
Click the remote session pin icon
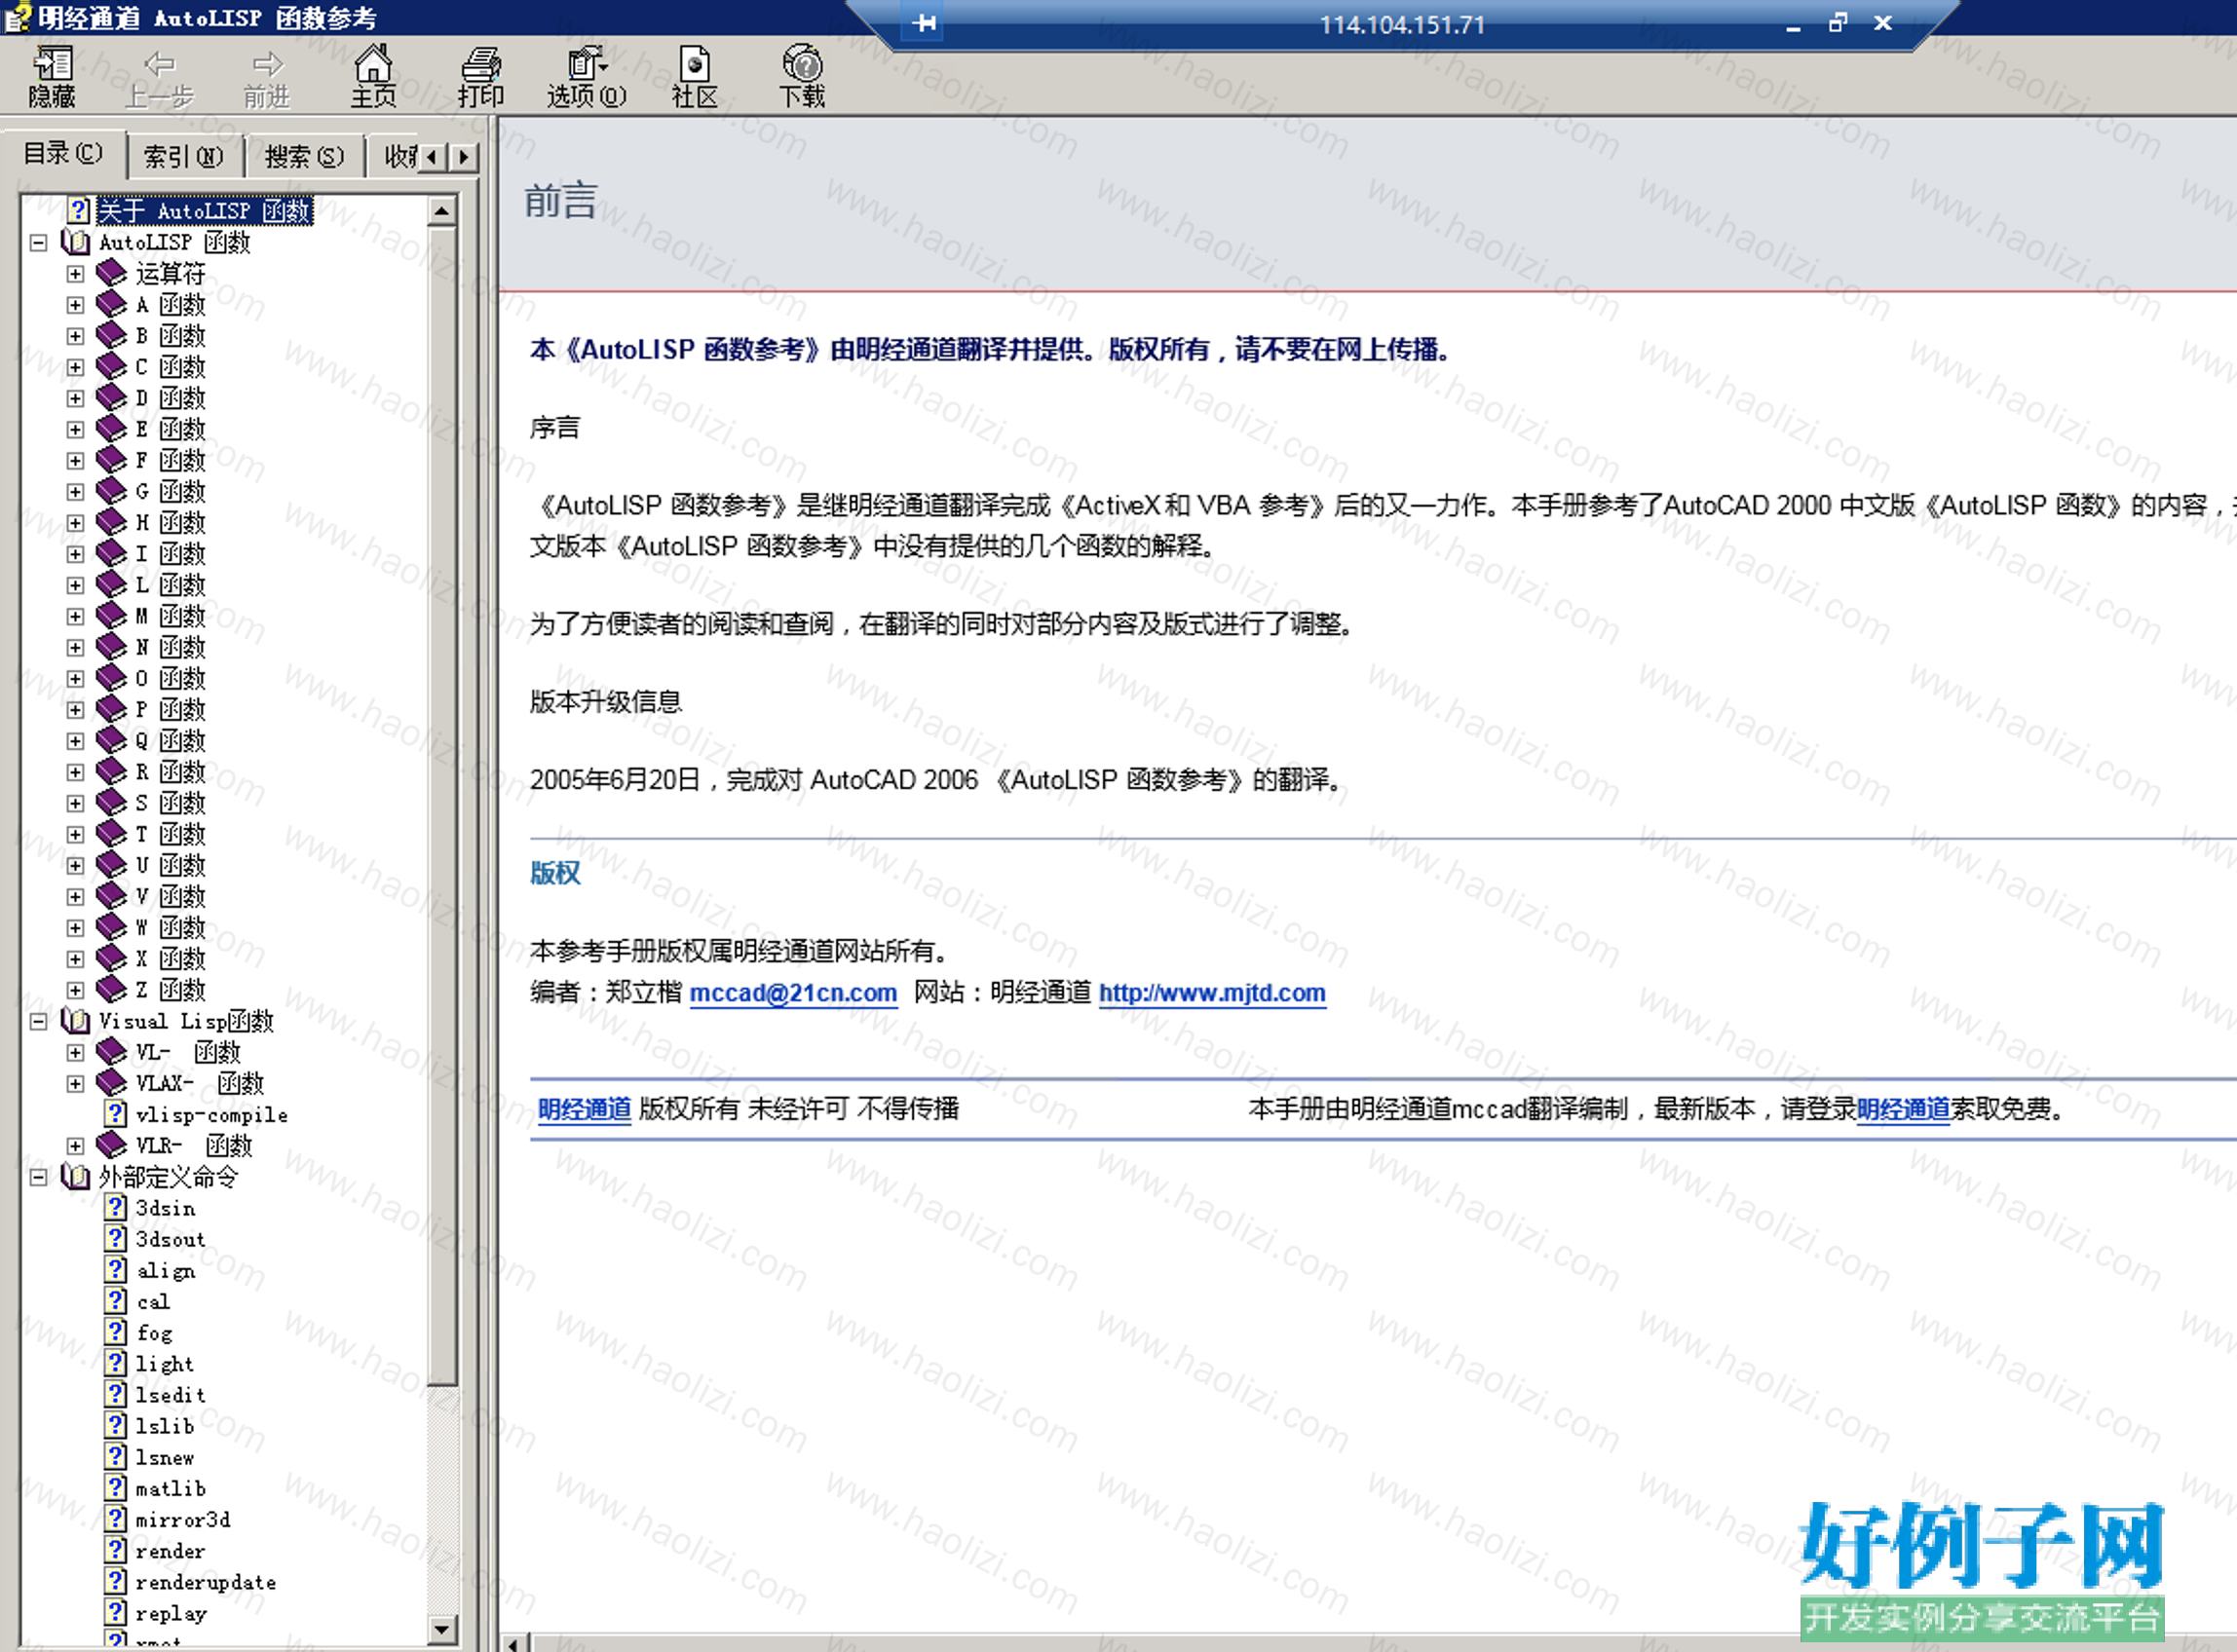click(925, 23)
